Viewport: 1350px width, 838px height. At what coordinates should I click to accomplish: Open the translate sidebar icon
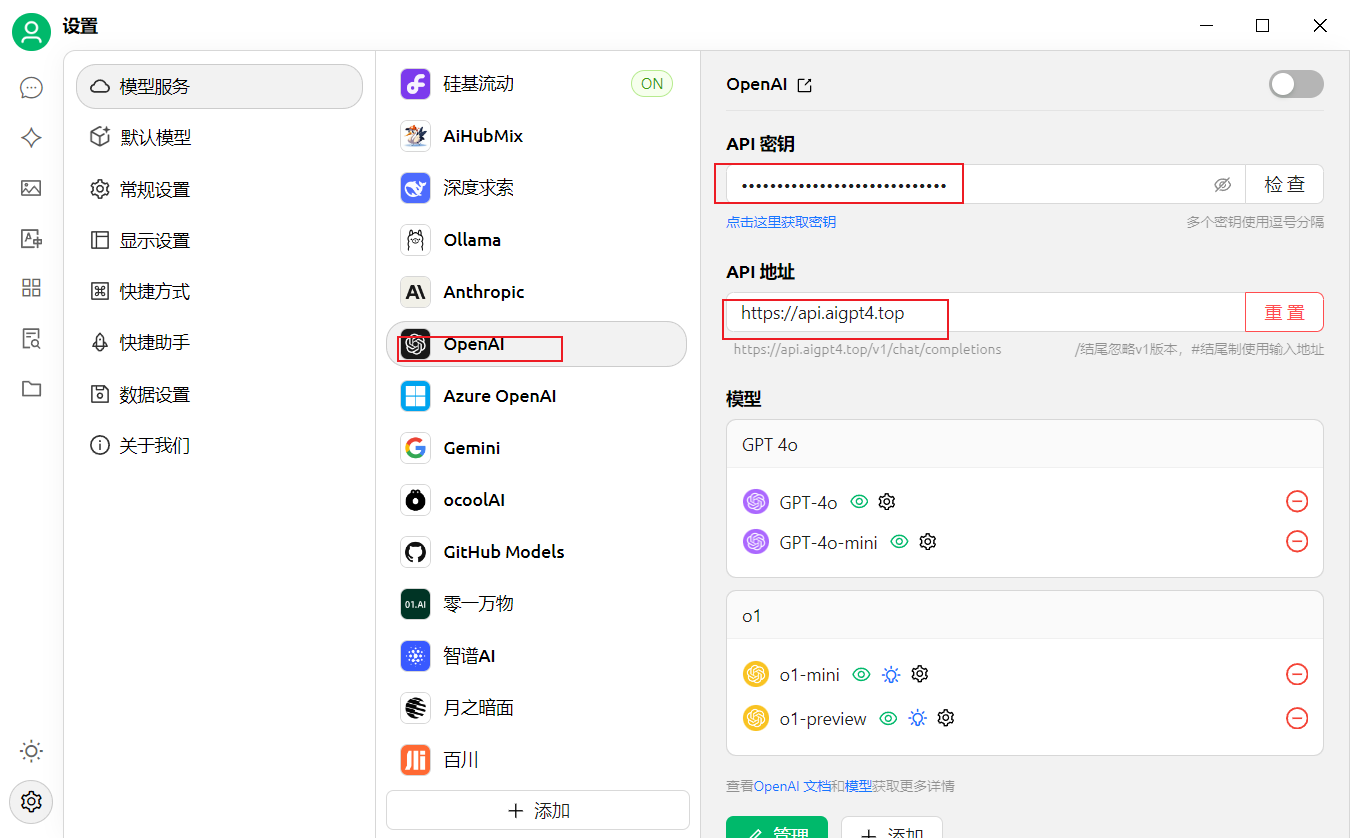coord(31,238)
